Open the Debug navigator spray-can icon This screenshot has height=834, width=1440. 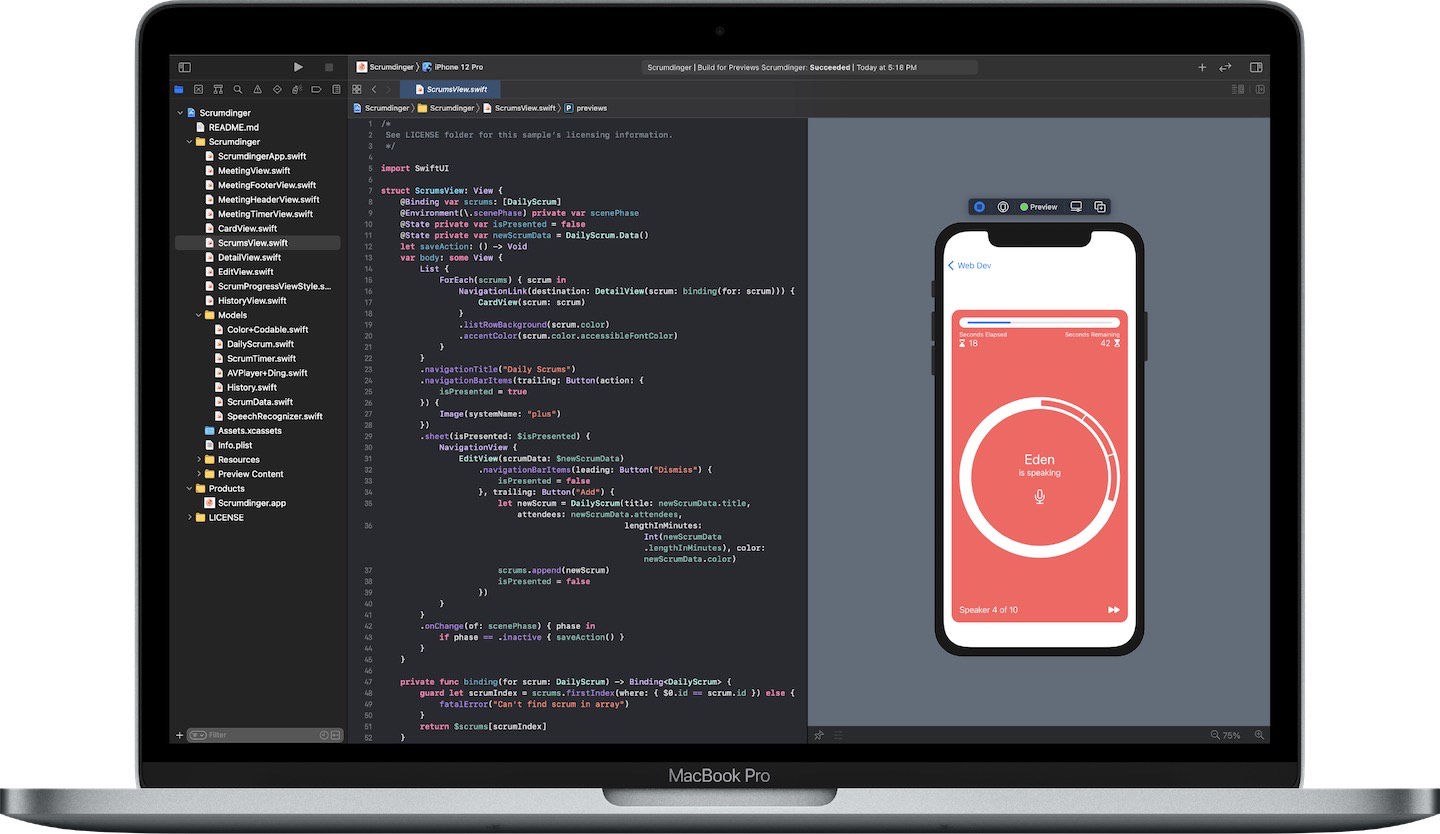pos(295,89)
